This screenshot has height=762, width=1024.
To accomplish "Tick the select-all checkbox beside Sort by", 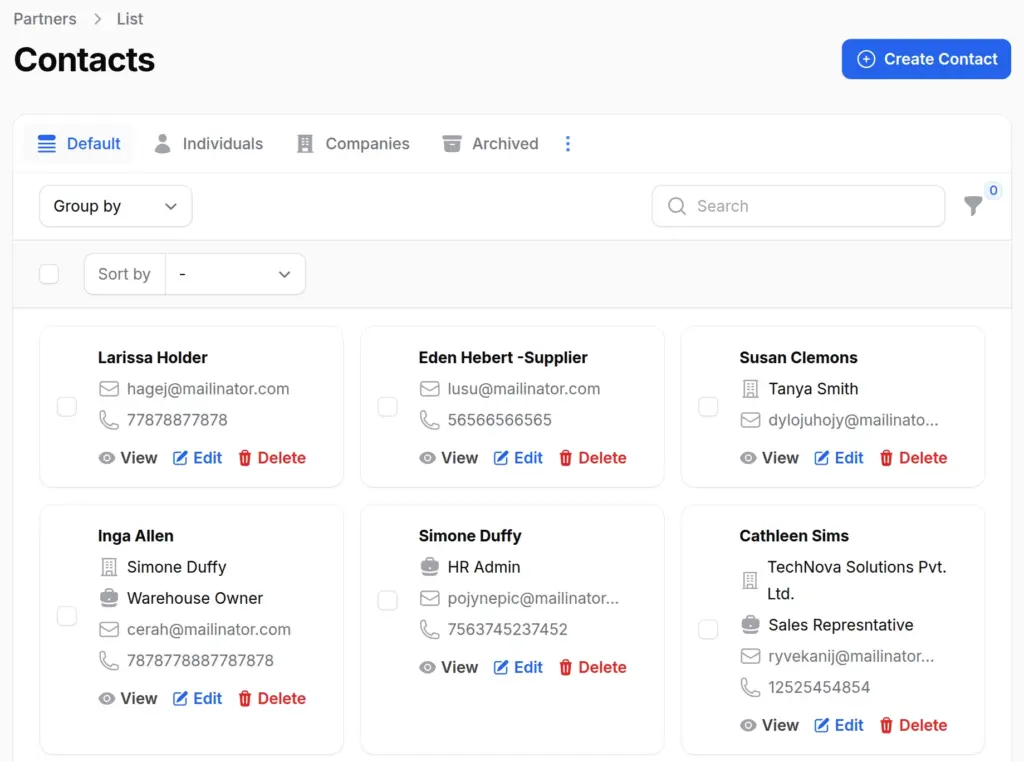I will click(x=49, y=274).
